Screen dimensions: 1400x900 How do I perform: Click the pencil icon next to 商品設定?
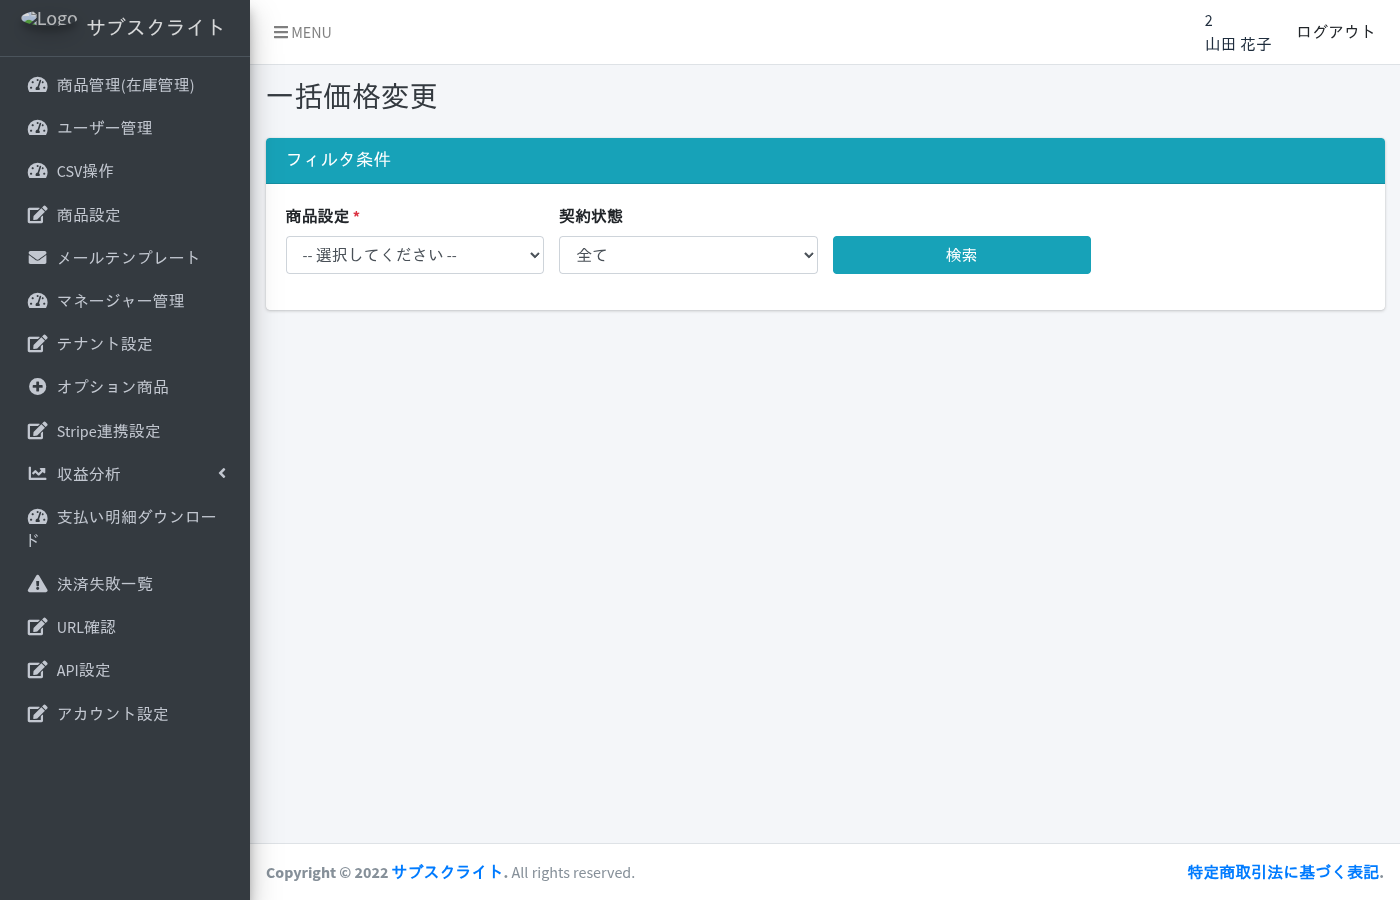tap(37, 214)
